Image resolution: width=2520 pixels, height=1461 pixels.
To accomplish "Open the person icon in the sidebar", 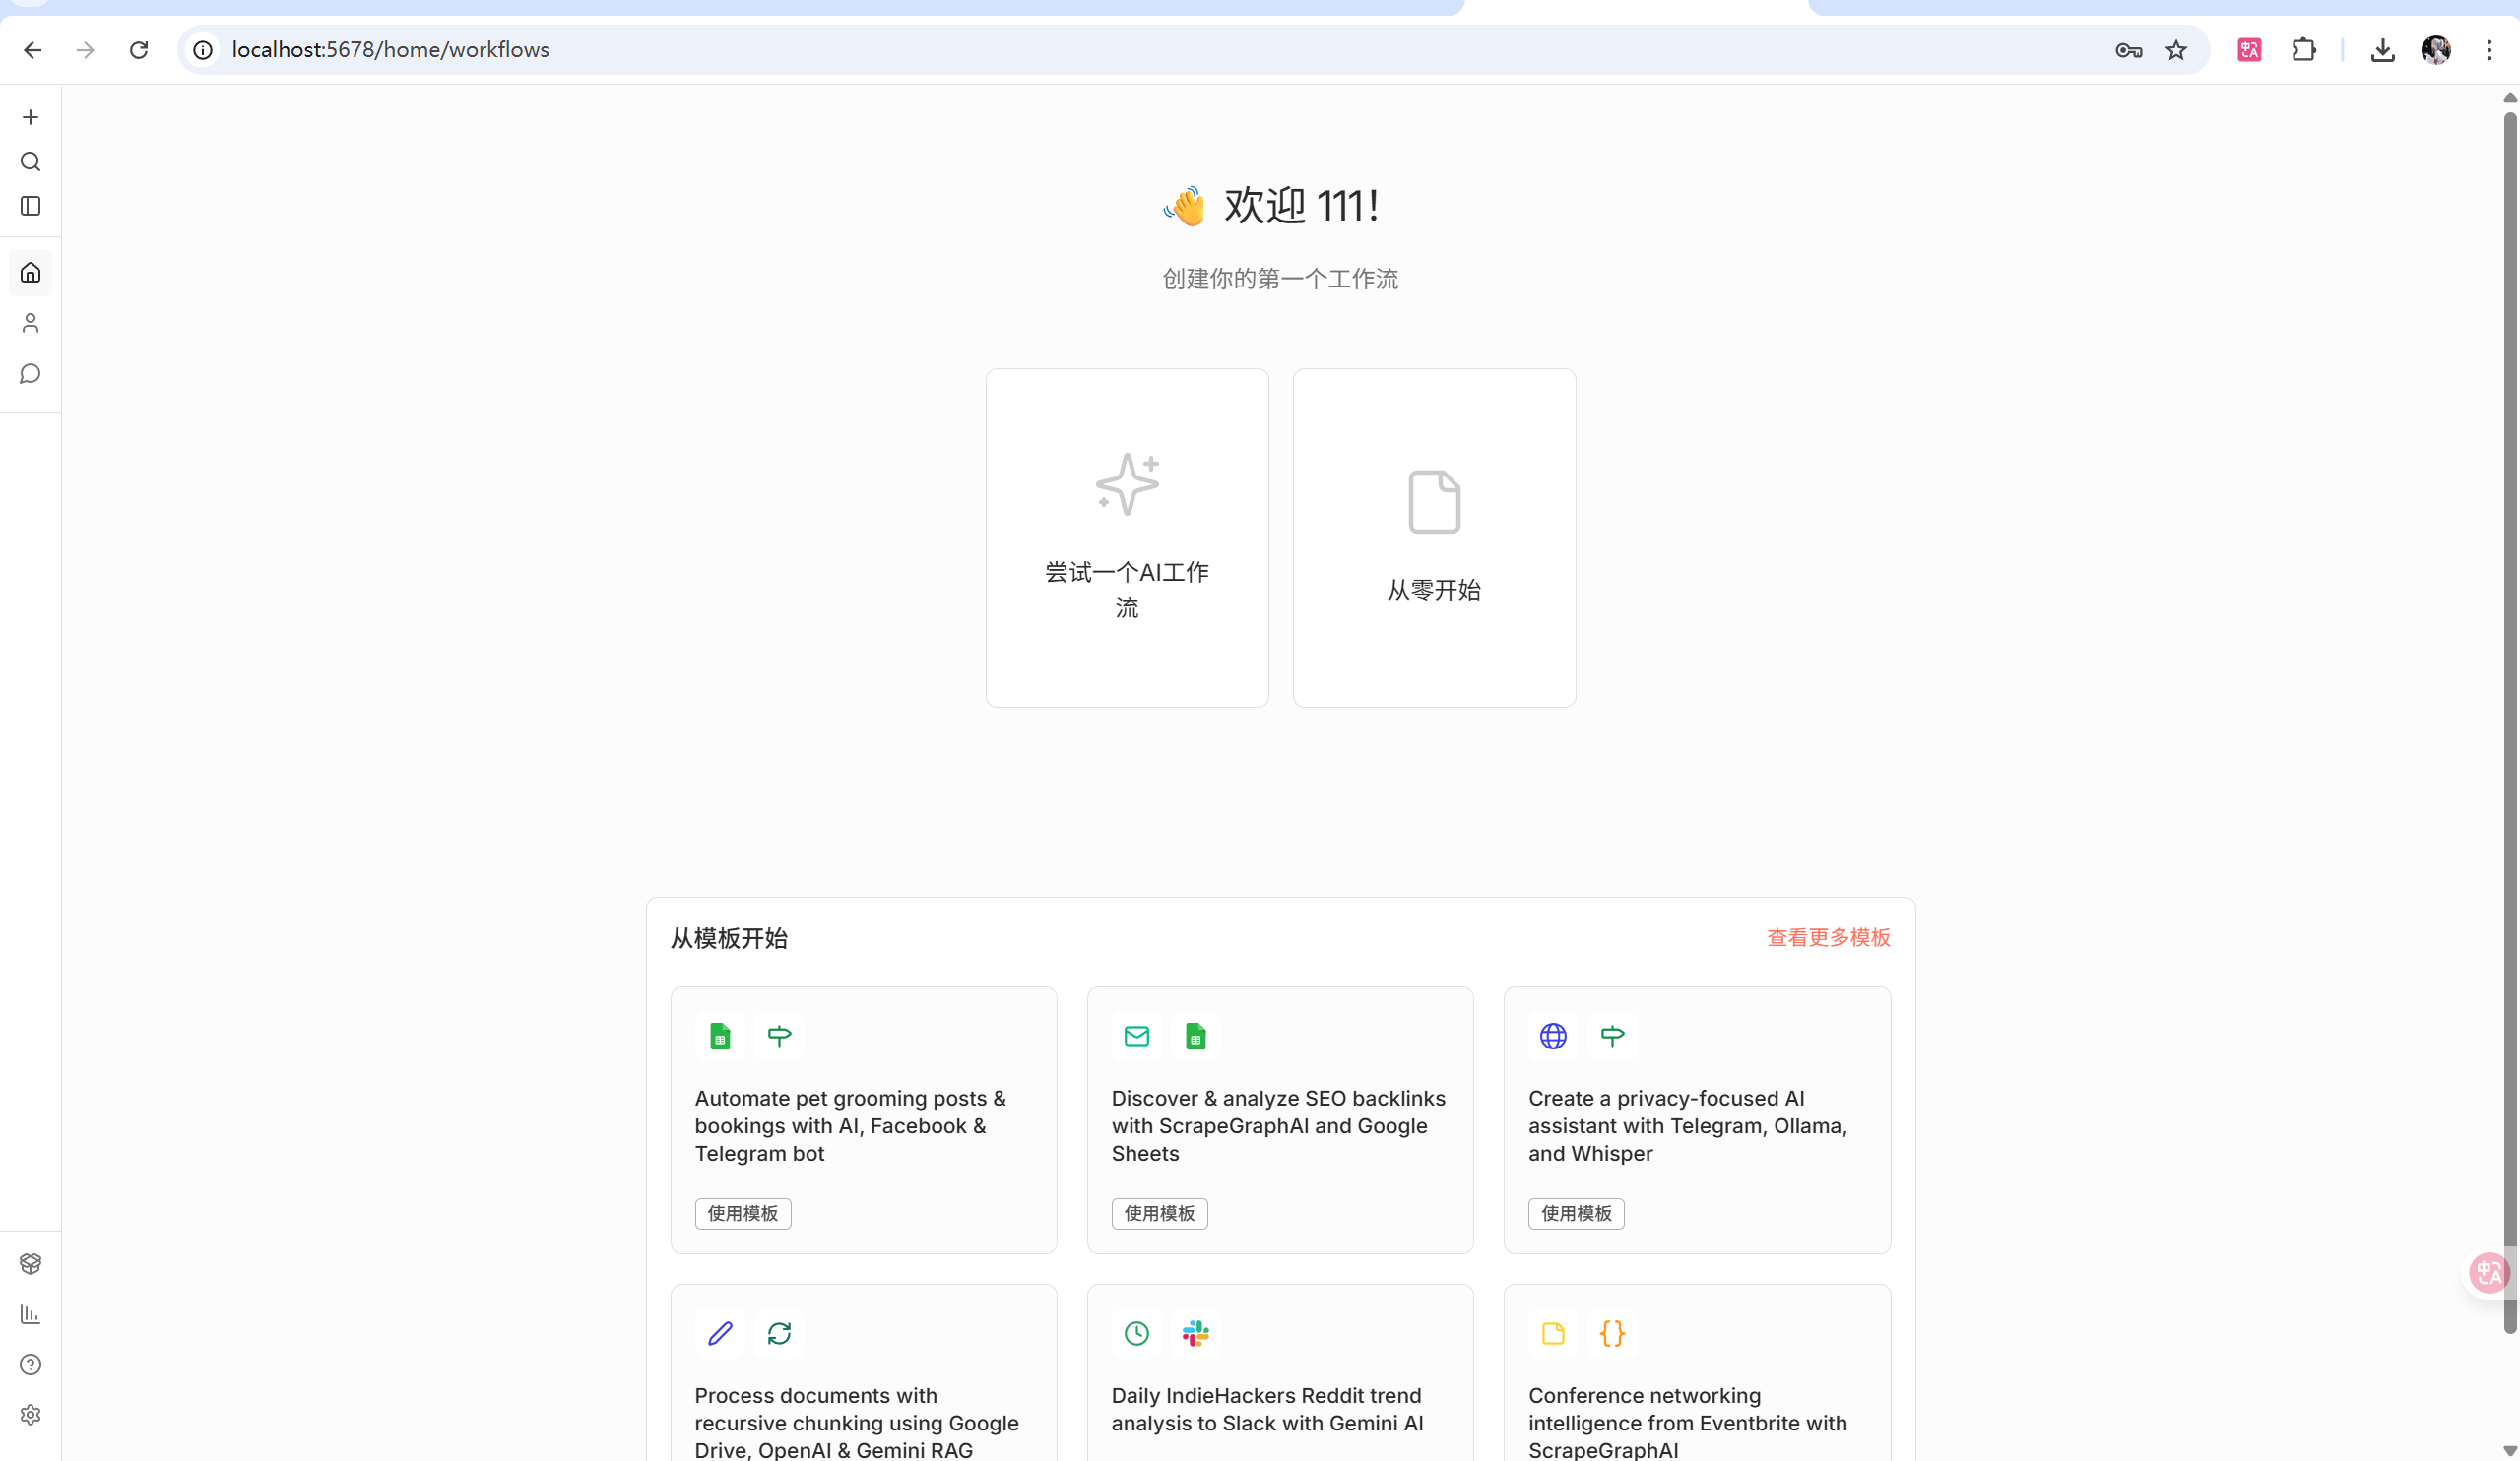I will [30, 323].
